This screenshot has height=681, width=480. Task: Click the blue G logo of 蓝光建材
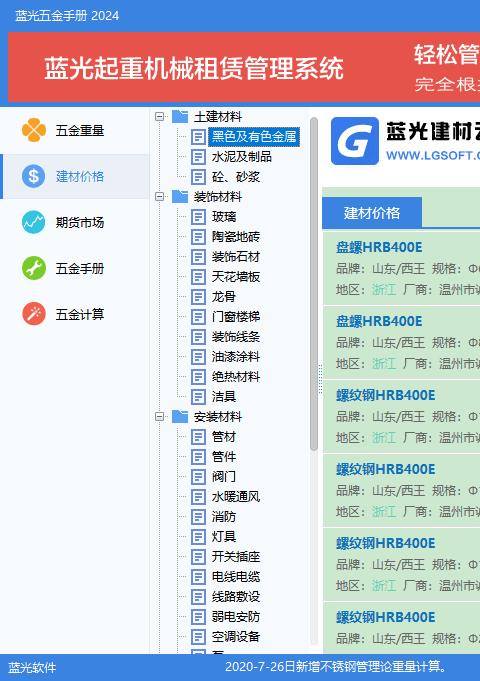point(355,141)
